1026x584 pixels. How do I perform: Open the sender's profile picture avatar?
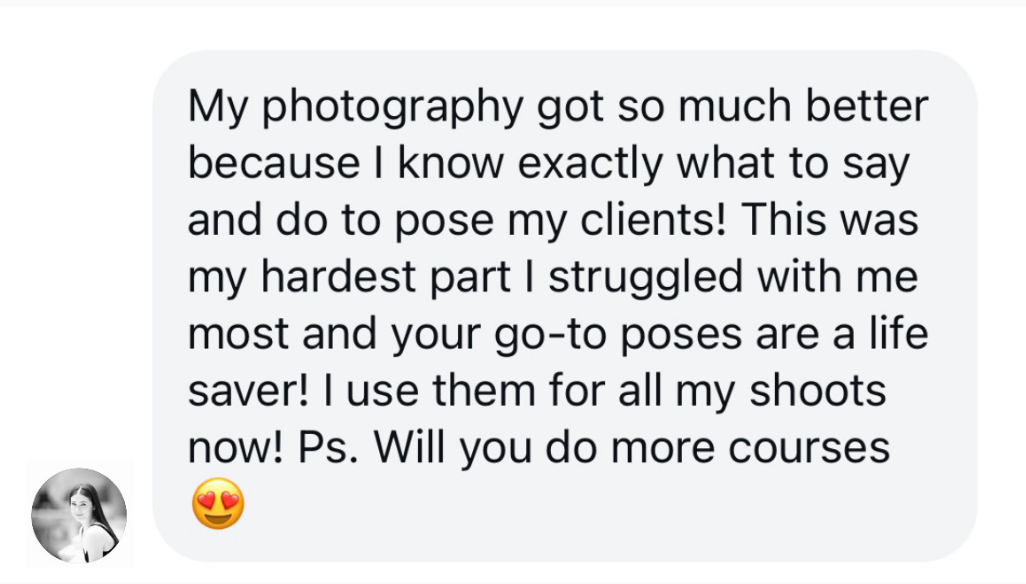click(x=79, y=515)
